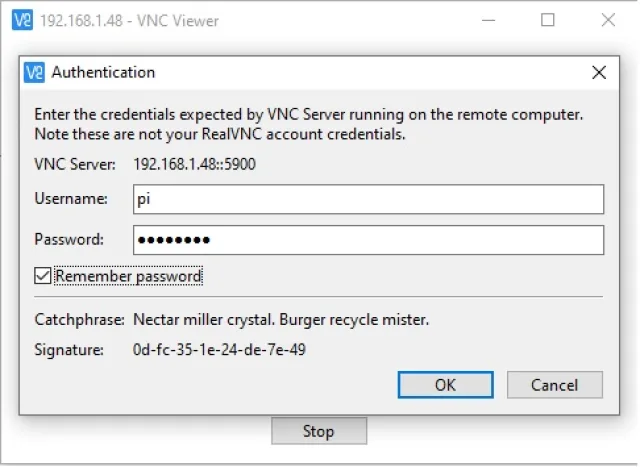Click the "Username:" label

click(71, 199)
